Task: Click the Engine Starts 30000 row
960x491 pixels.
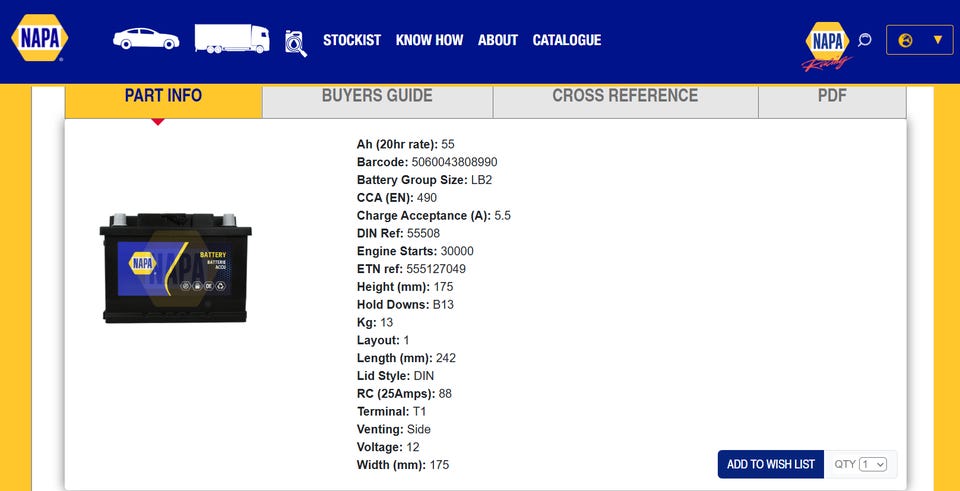Action: (415, 251)
